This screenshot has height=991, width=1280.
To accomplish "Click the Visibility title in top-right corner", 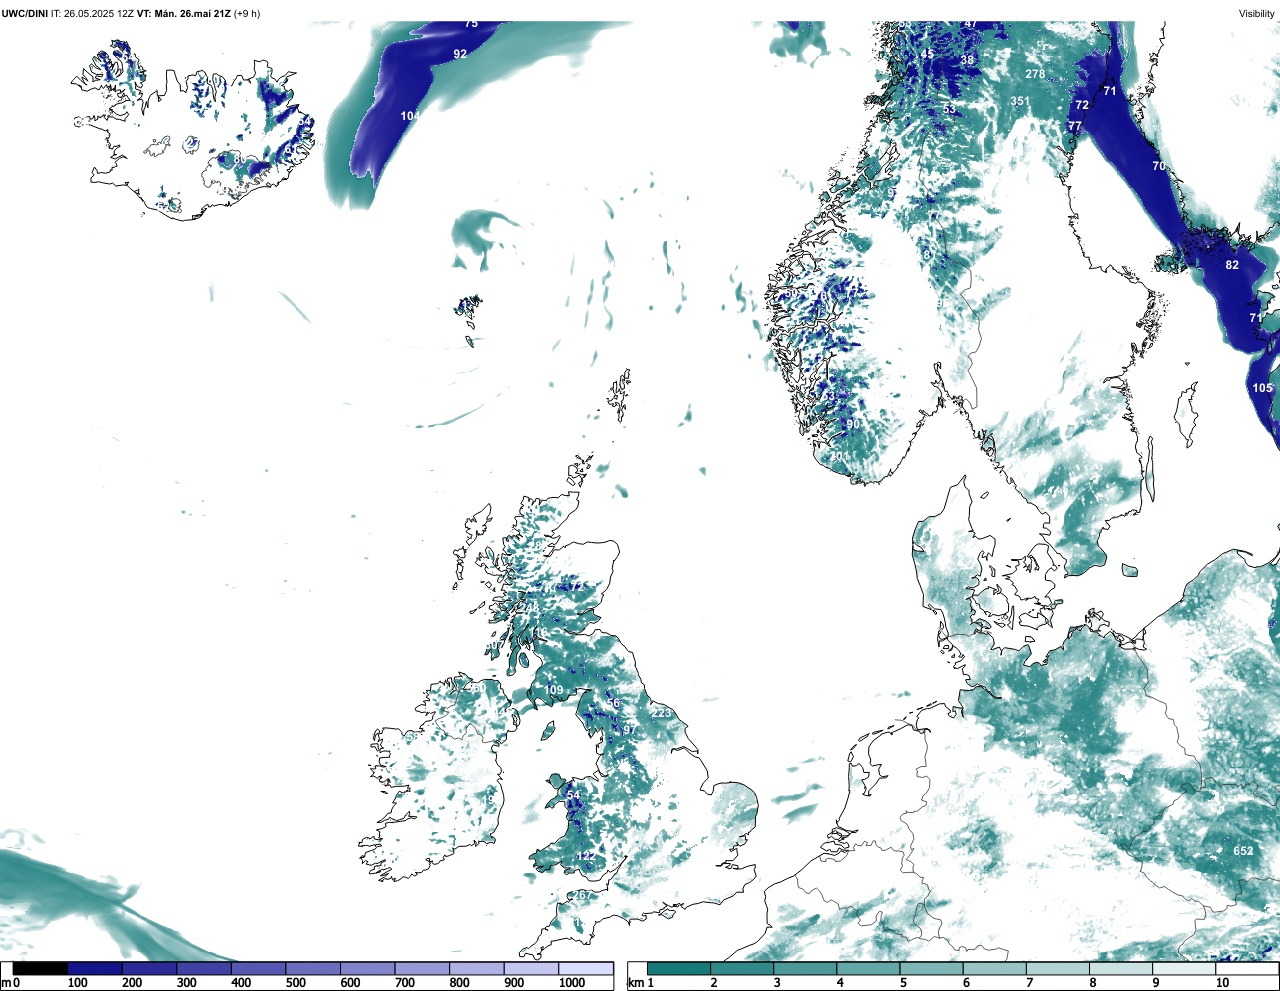I will pyautogui.click(x=1257, y=14).
